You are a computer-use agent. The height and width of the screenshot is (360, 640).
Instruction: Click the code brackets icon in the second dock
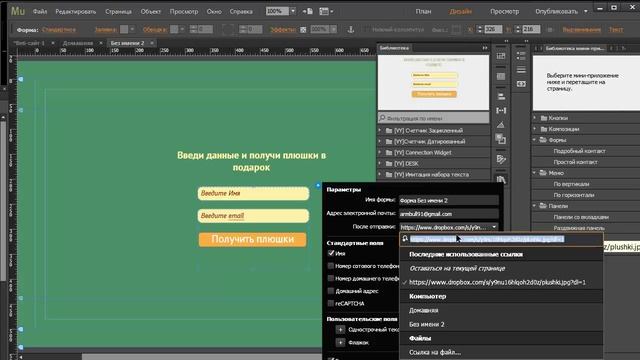tap(521, 84)
